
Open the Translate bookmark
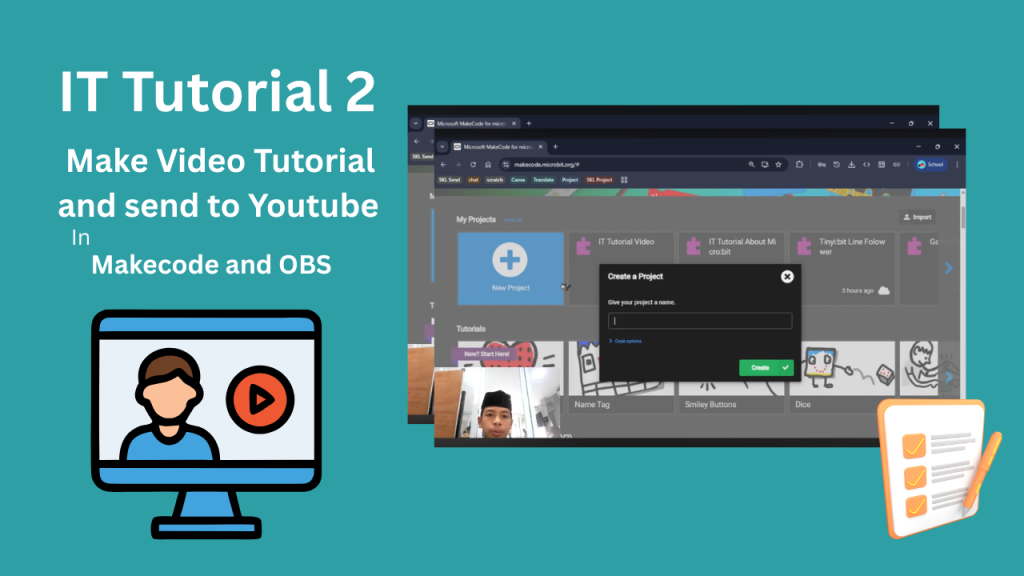point(543,180)
